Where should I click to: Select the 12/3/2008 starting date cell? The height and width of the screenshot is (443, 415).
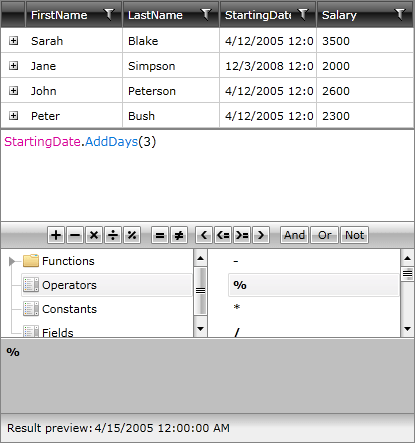click(x=269, y=66)
